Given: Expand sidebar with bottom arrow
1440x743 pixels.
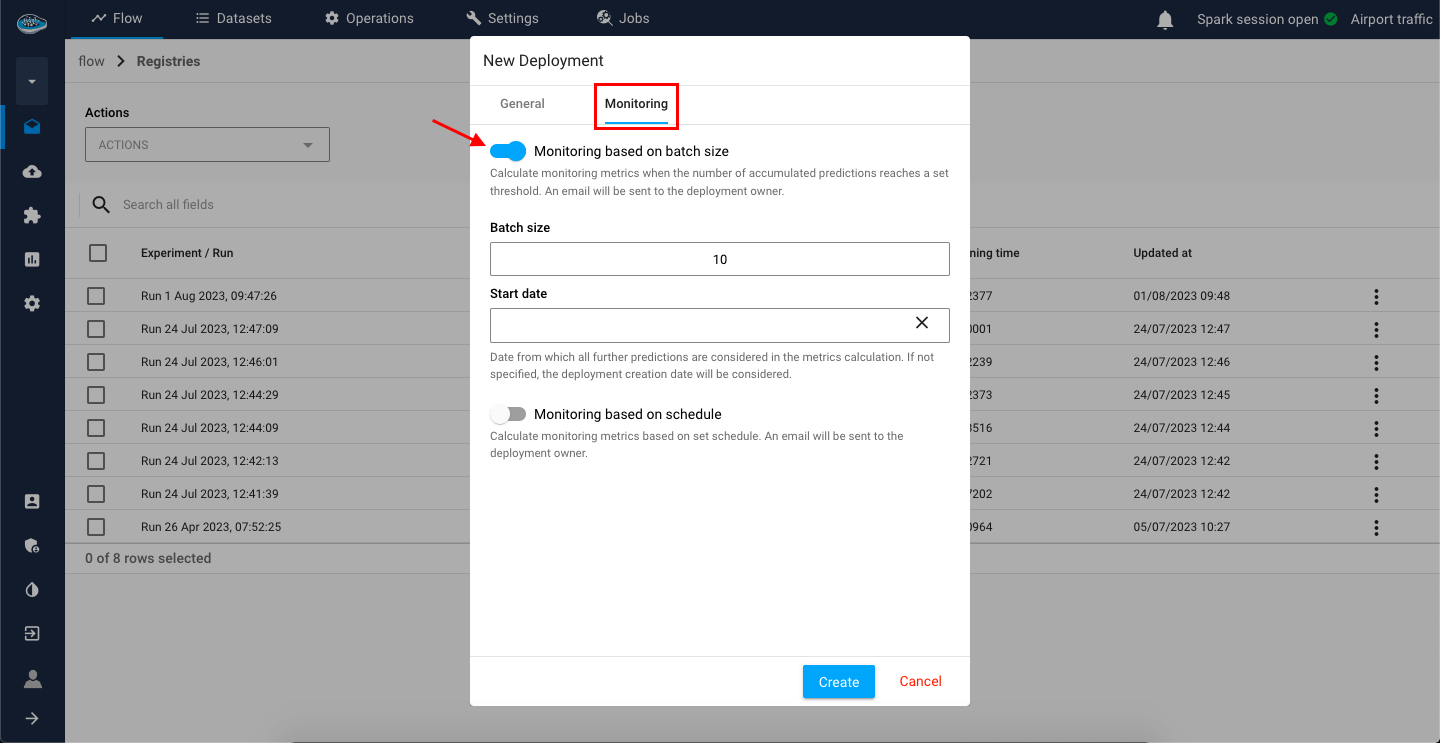Looking at the screenshot, I should point(32,718).
